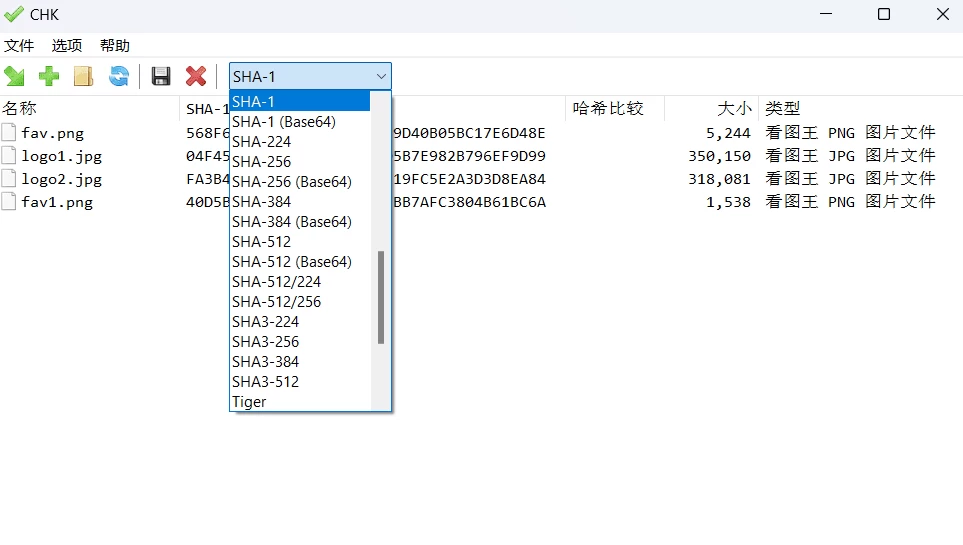Screen dimensions: 963x545
Task: Open the 选项 menu
Action: 67,46
